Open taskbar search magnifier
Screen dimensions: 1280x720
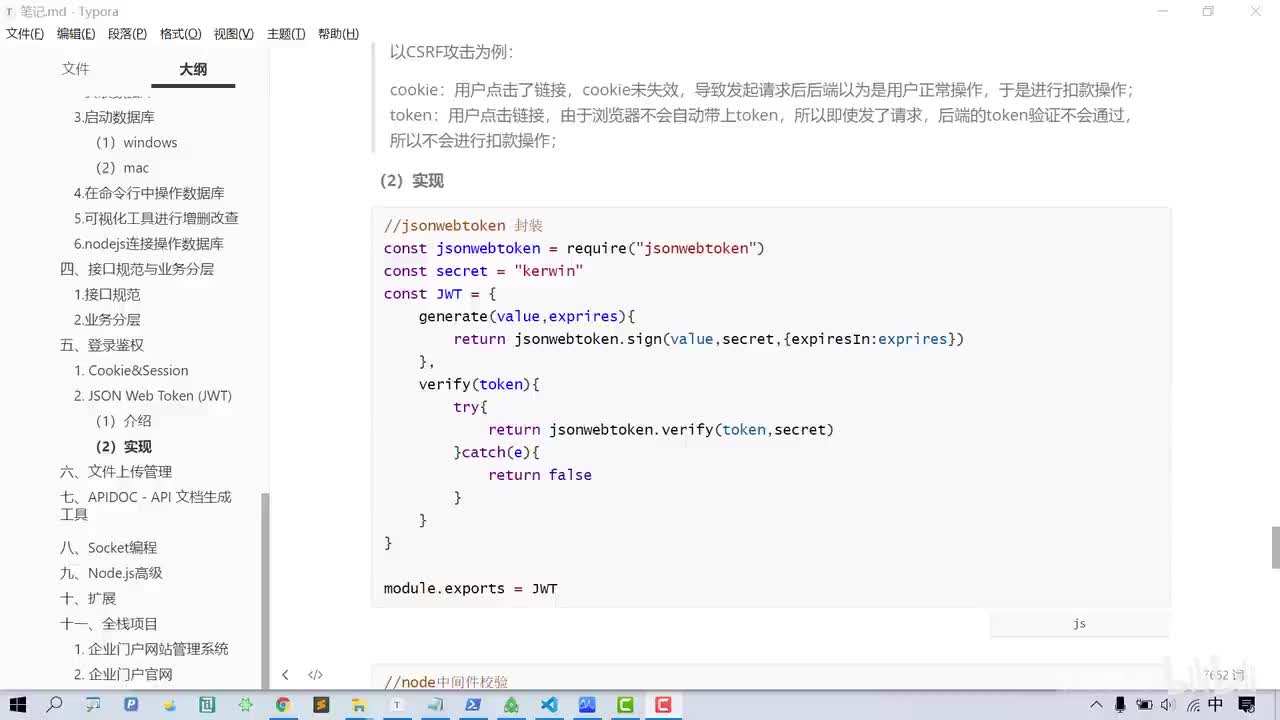tap(55, 705)
